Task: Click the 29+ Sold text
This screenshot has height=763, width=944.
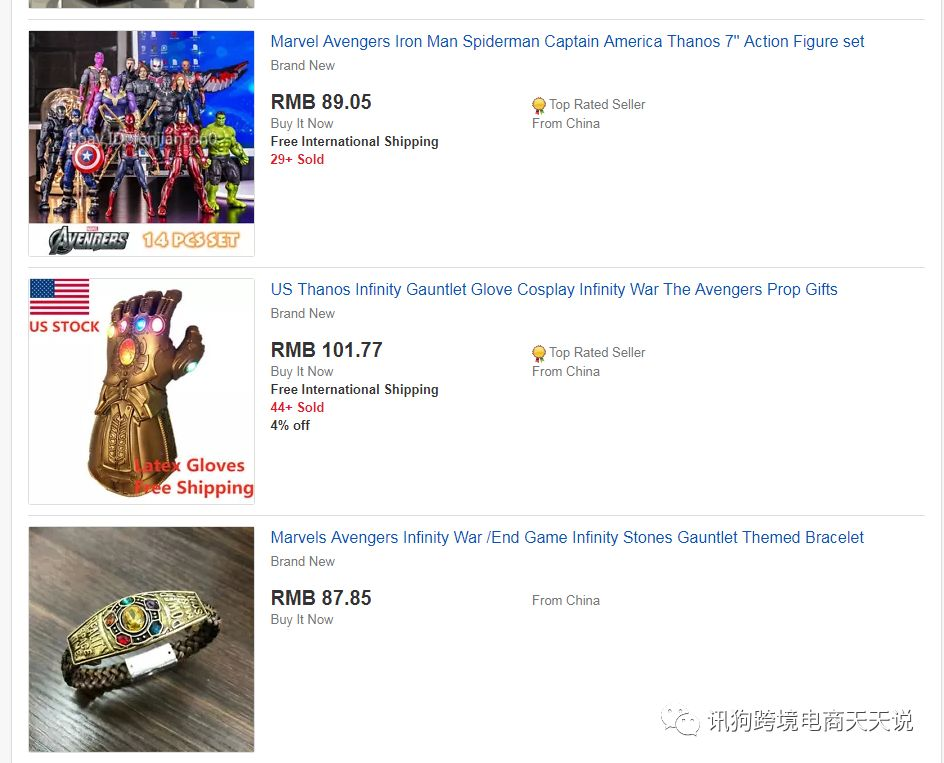Action: click(x=297, y=159)
